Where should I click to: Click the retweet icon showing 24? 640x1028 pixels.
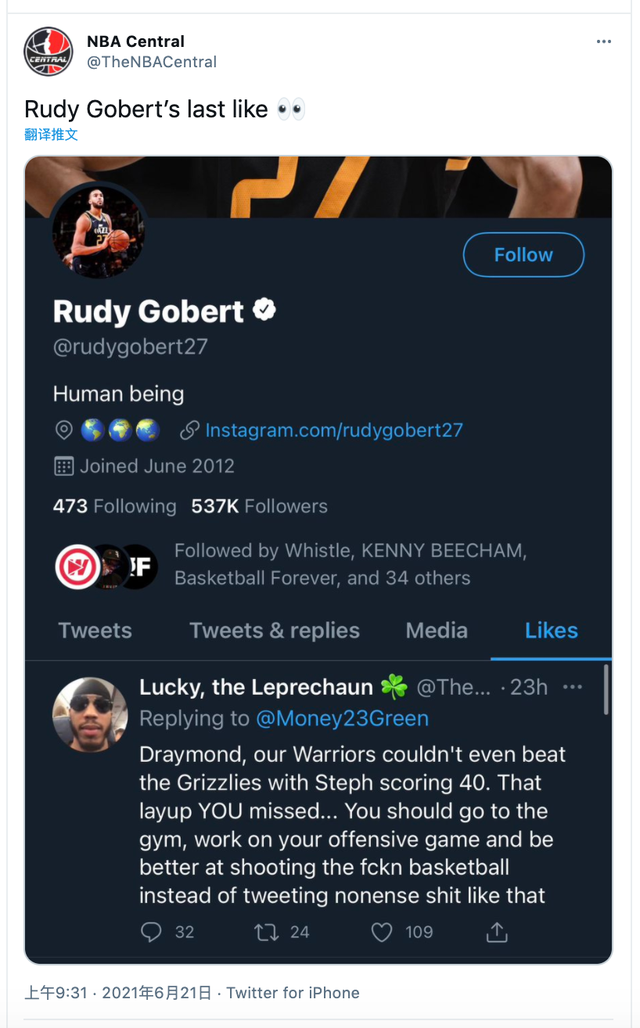click(x=267, y=932)
